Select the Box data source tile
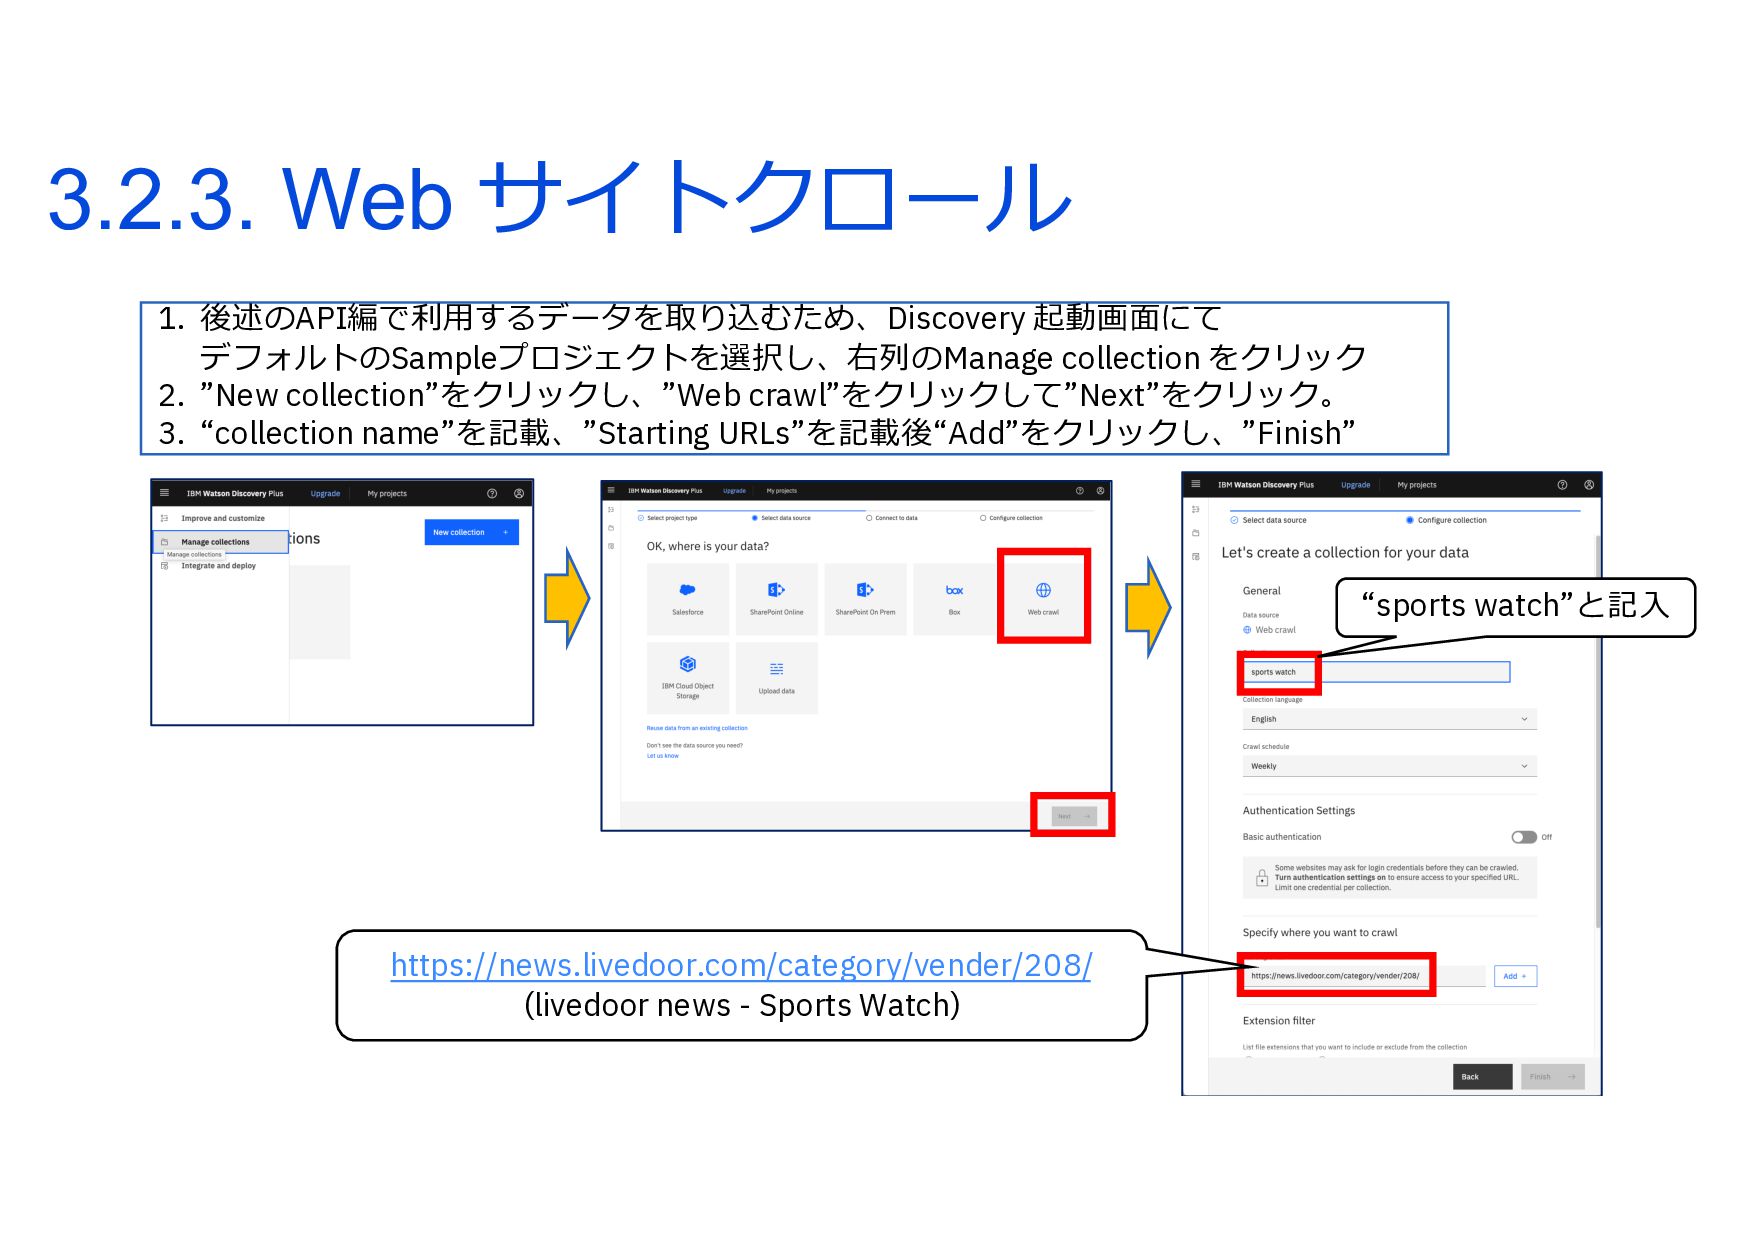The height and width of the screenshot is (1240, 1754). (954, 599)
